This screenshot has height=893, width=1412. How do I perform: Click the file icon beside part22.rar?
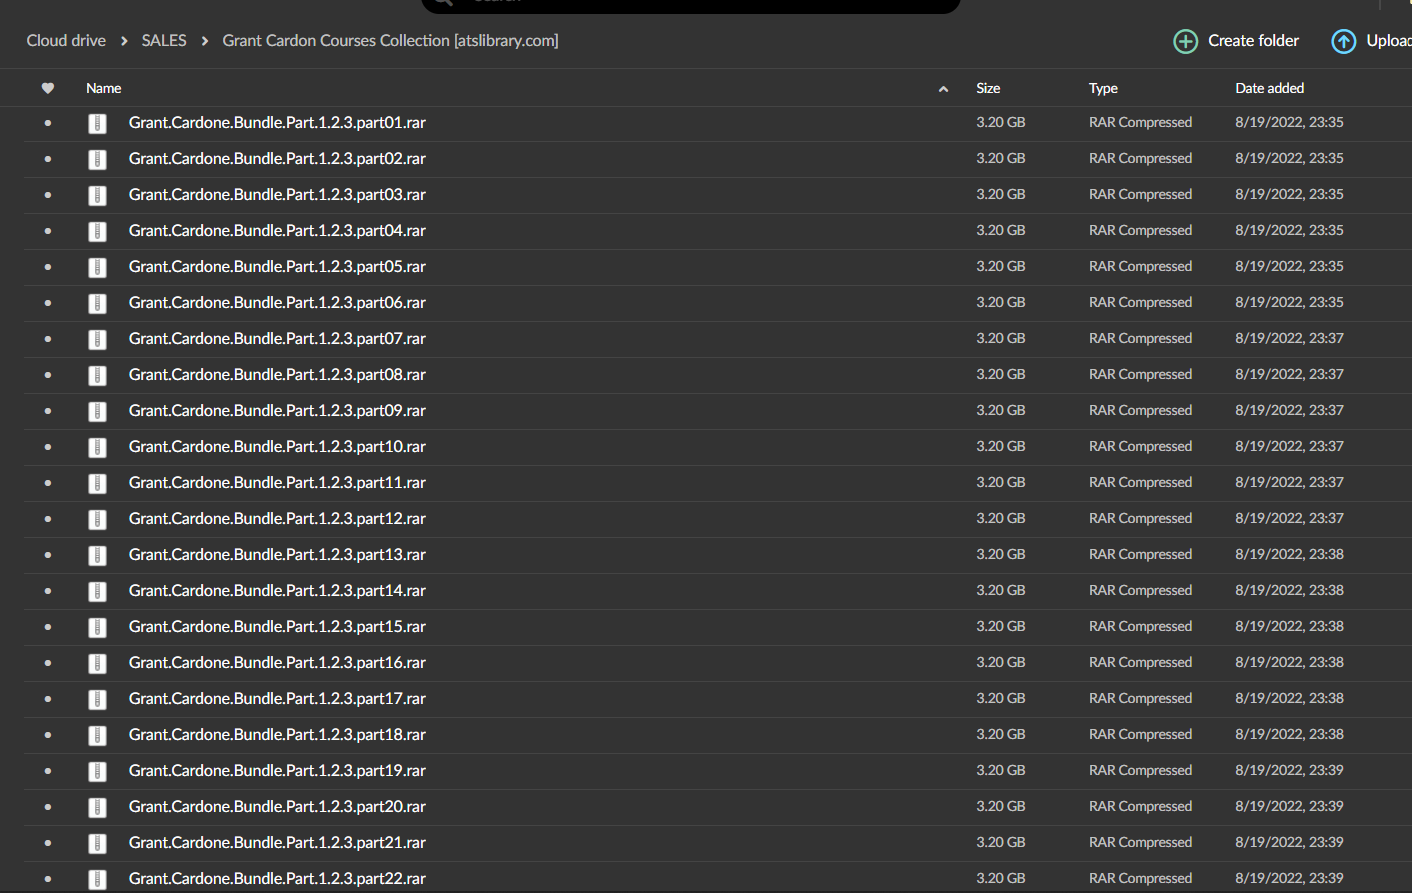(x=97, y=879)
